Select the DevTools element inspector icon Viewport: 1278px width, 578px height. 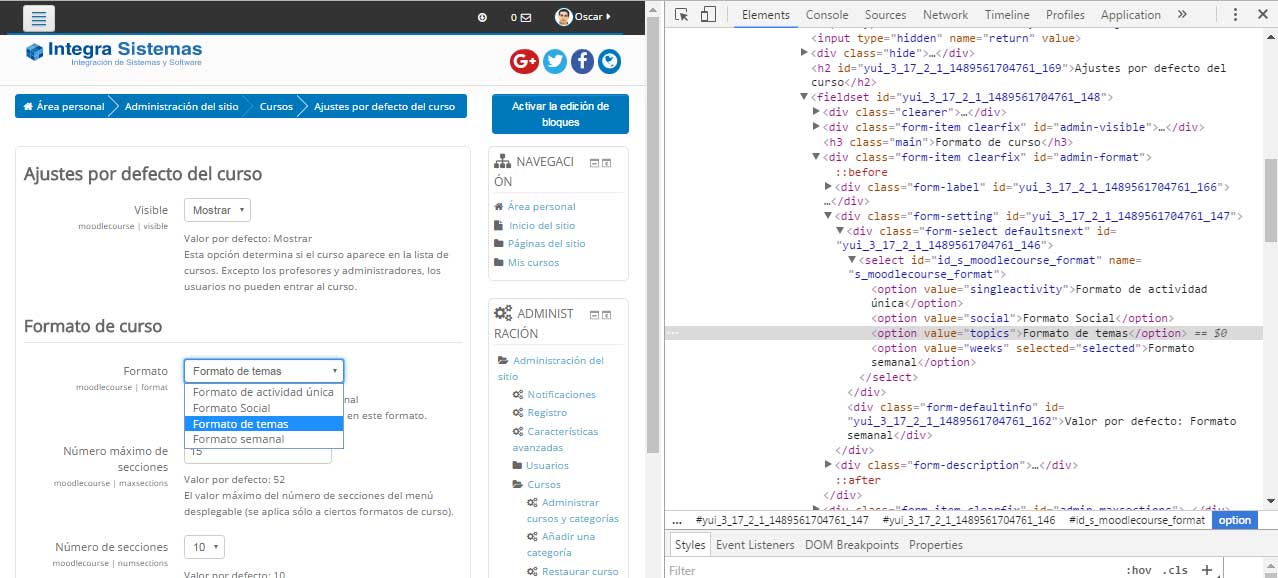click(681, 15)
